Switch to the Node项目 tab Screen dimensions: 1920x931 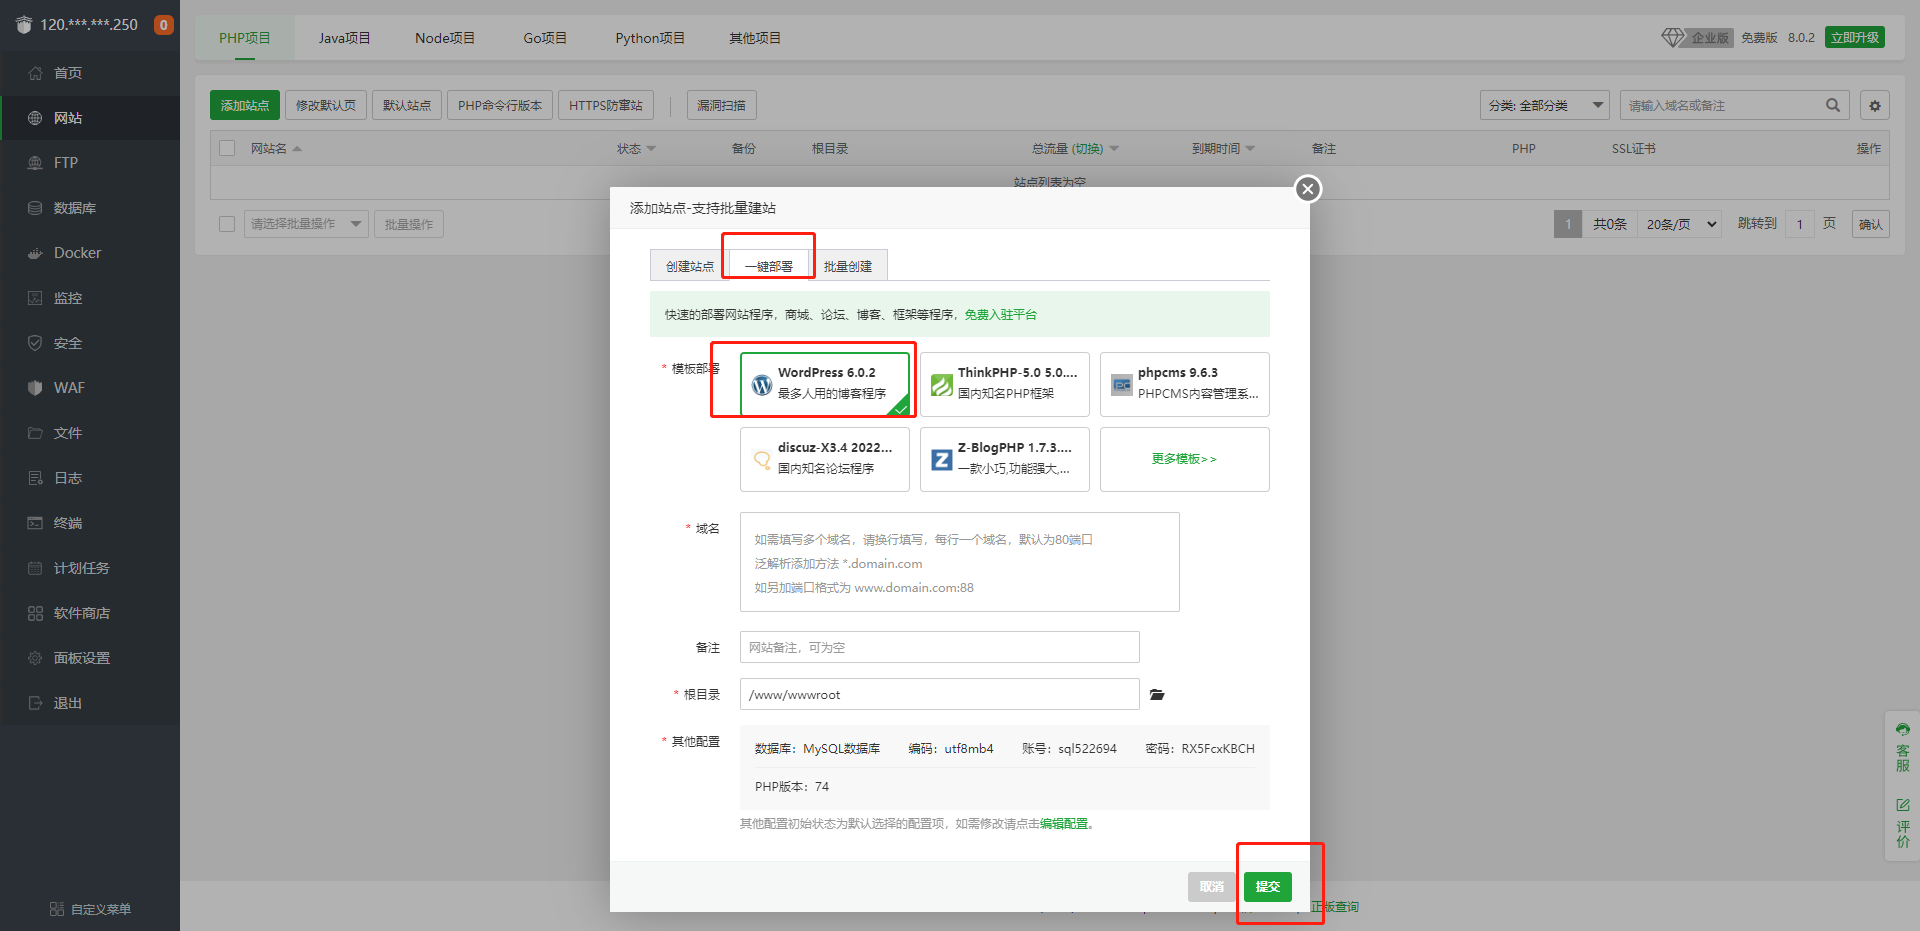click(445, 38)
